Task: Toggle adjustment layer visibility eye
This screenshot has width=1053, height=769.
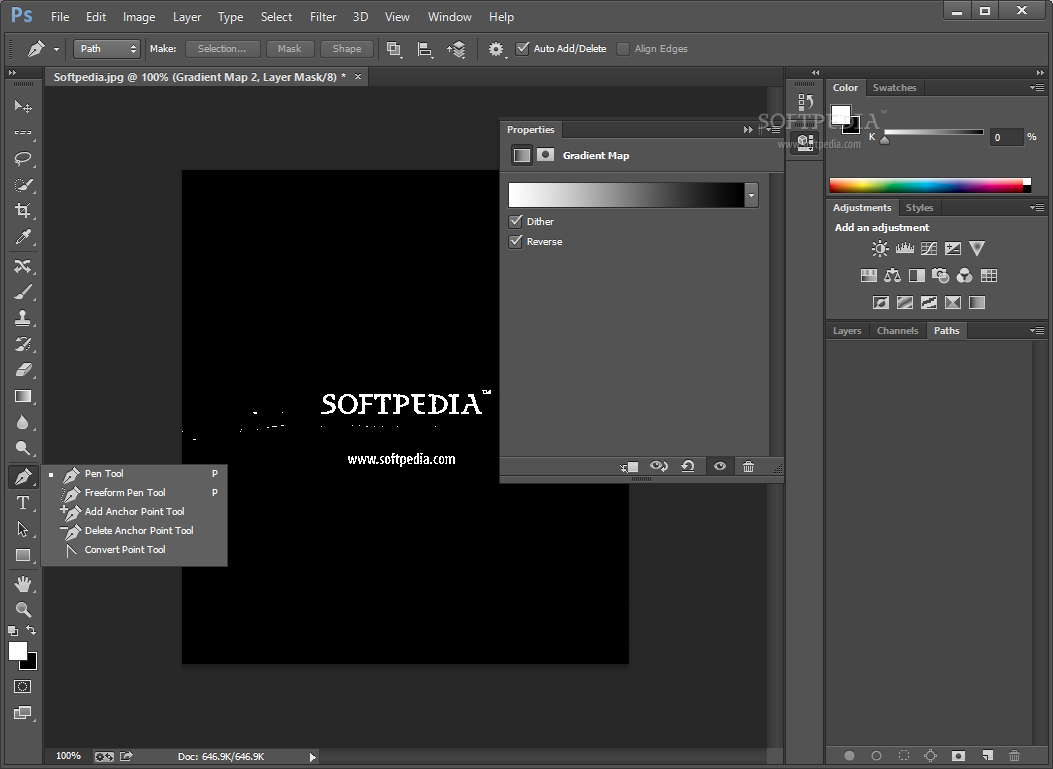Action: tap(720, 466)
